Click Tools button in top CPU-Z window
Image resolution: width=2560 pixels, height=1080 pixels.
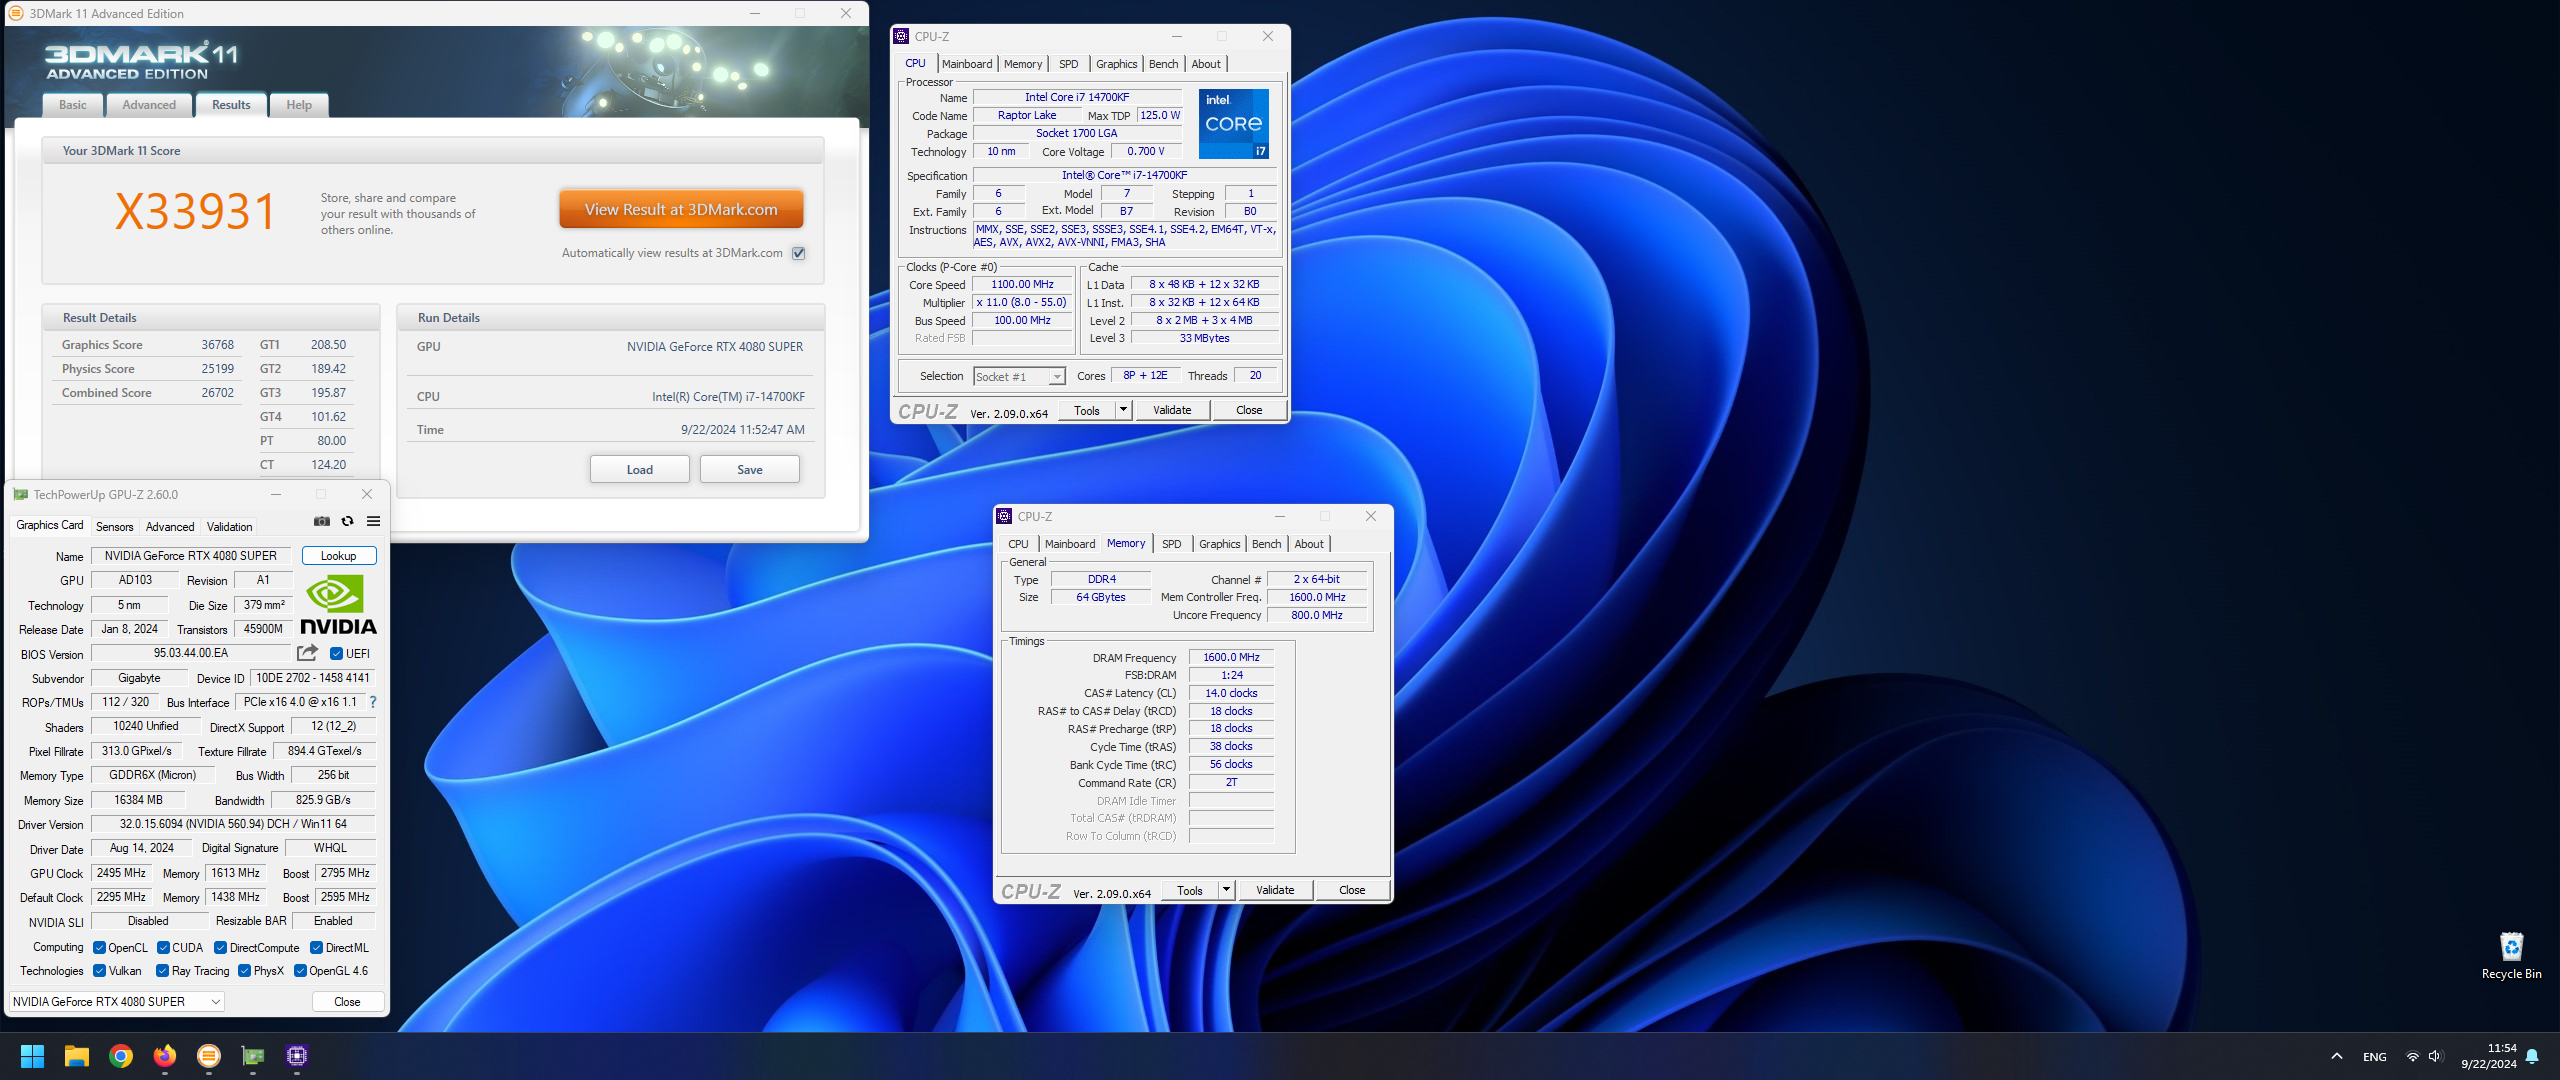pyautogui.click(x=1086, y=410)
